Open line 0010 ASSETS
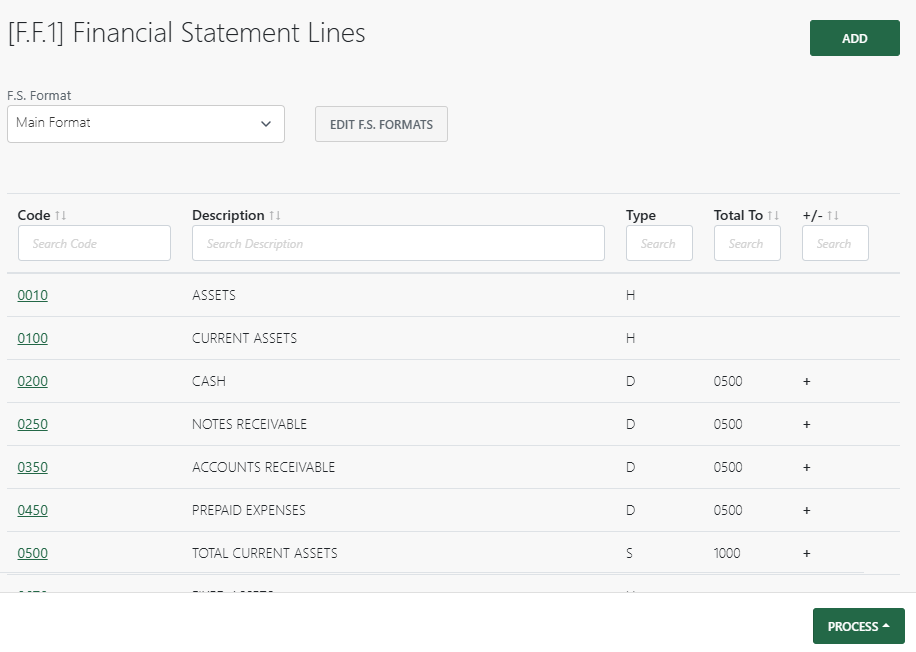The width and height of the screenshot is (916, 652). 31,295
